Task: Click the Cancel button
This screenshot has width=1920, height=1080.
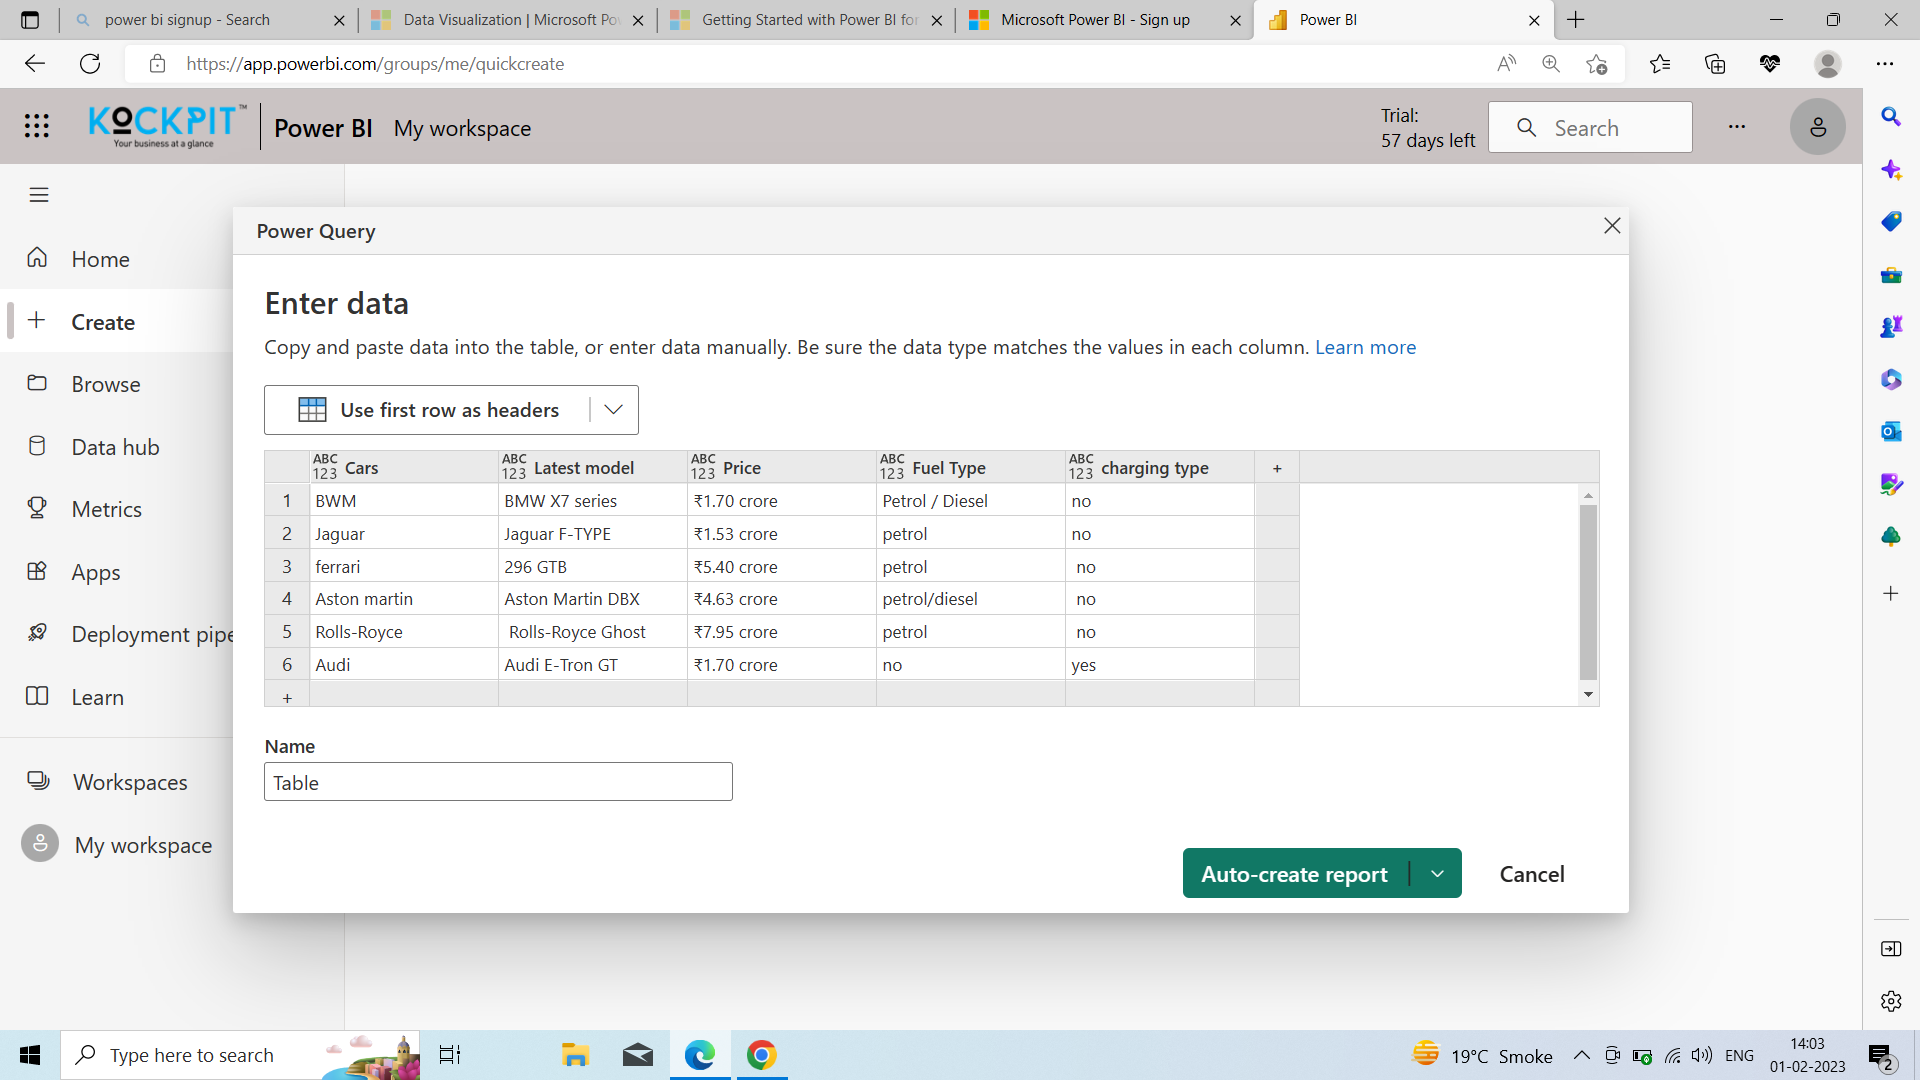Action: pyautogui.click(x=1532, y=874)
